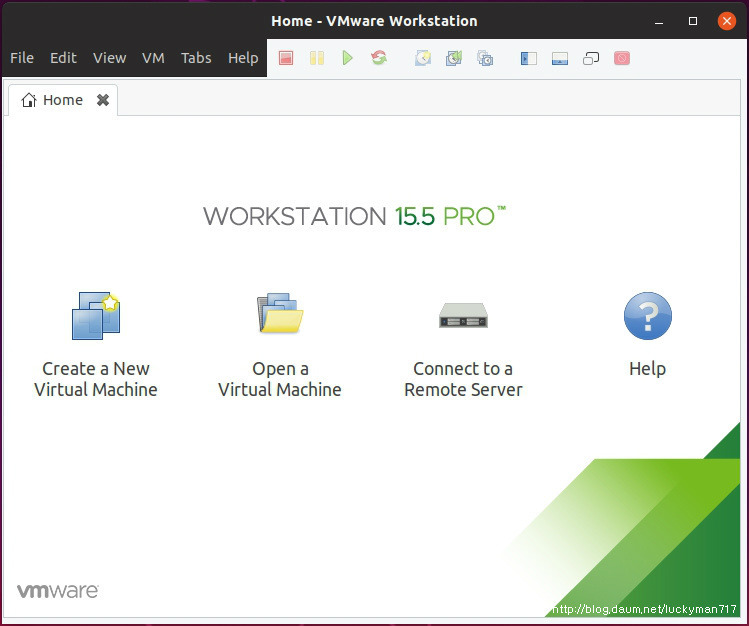The width and height of the screenshot is (749, 626).
Task: Click the Open a Virtual Machine folder icon
Action: [x=280, y=313]
